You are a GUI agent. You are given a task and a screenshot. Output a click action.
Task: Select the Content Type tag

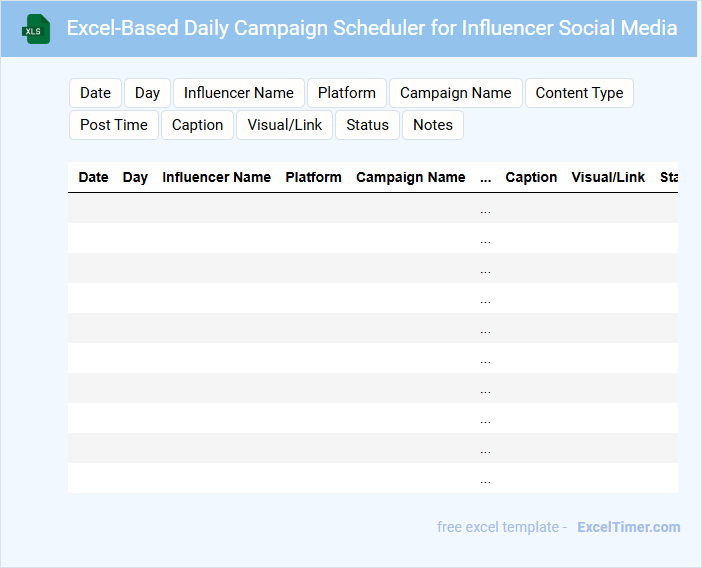[579, 93]
